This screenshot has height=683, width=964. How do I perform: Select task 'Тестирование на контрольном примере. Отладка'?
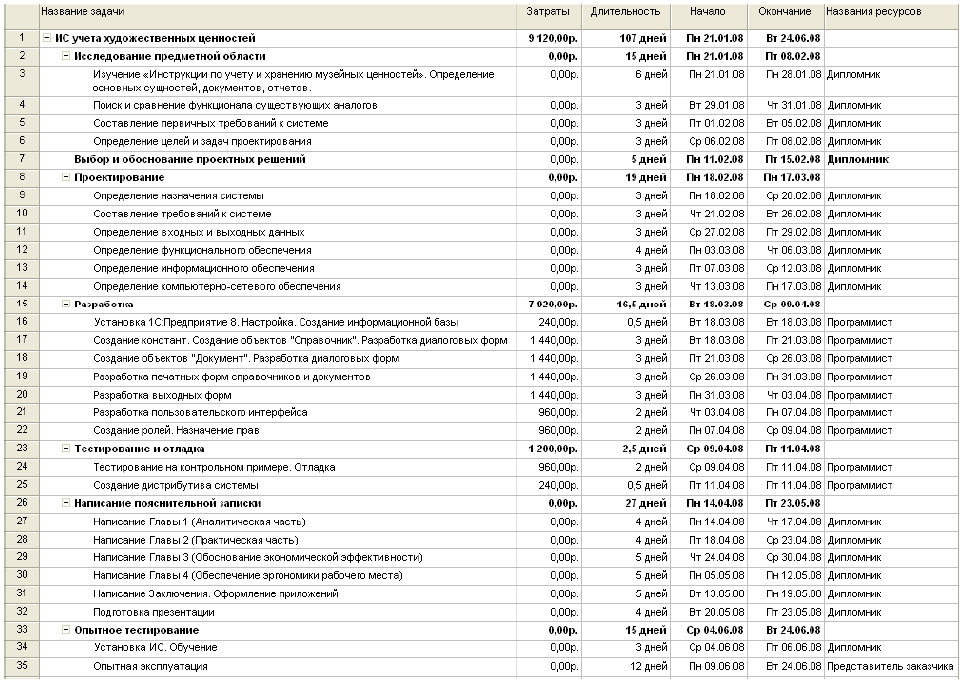click(214, 467)
